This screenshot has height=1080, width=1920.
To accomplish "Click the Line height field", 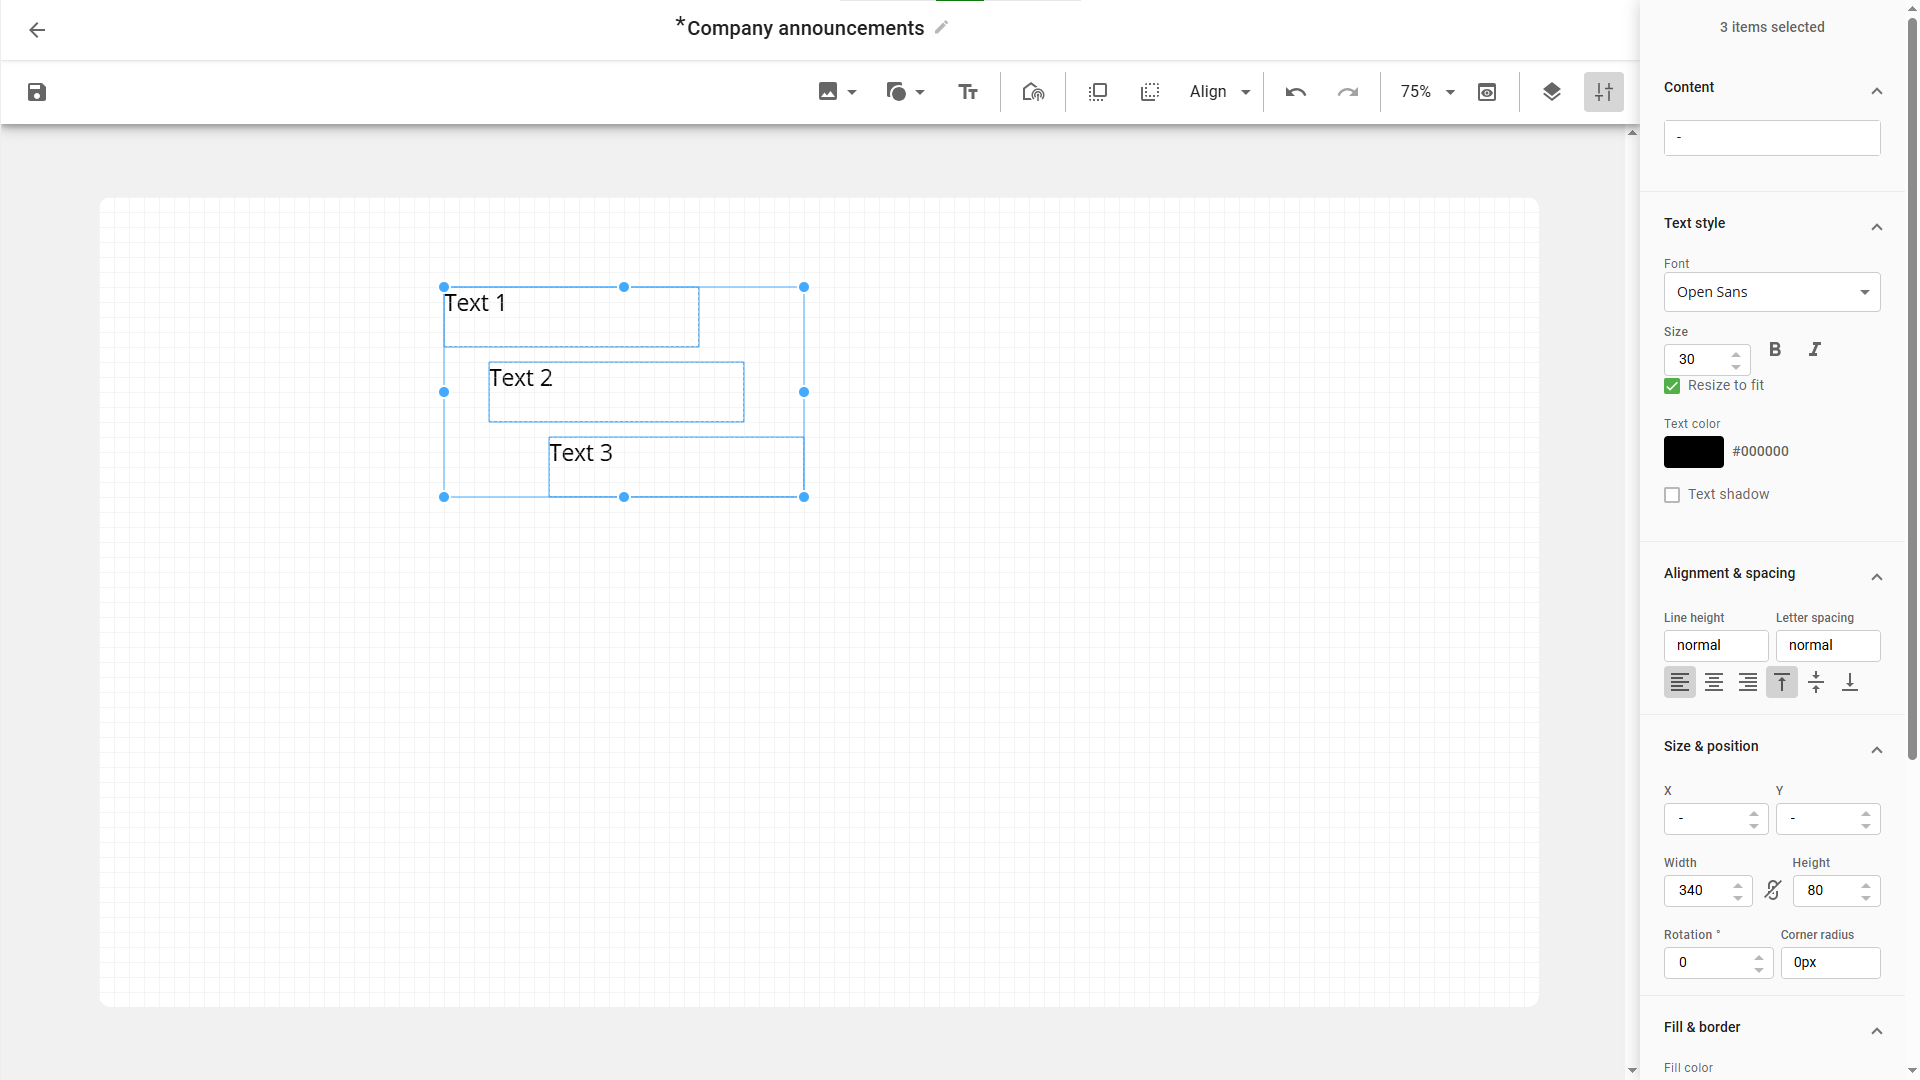I will pyautogui.click(x=1716, y=646).
